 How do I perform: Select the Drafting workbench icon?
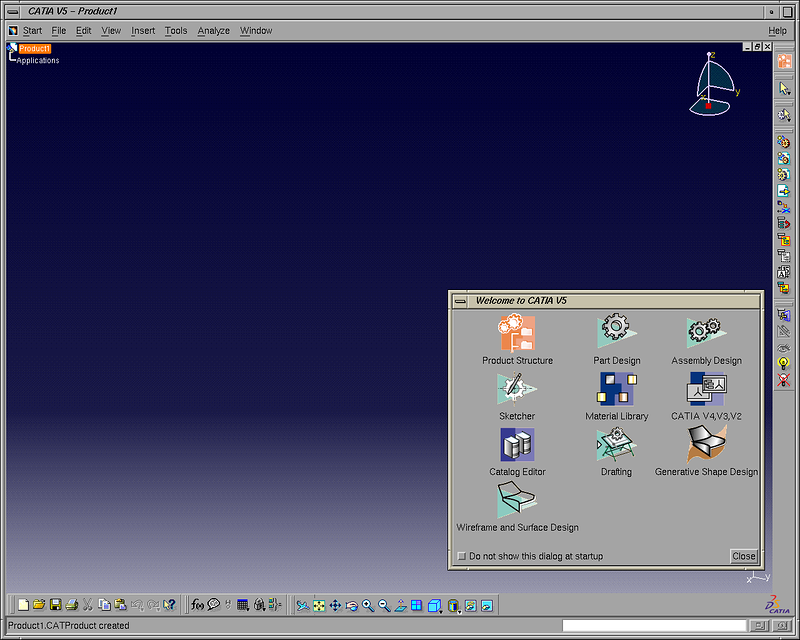pyautogui.click(x=616, y=444)
